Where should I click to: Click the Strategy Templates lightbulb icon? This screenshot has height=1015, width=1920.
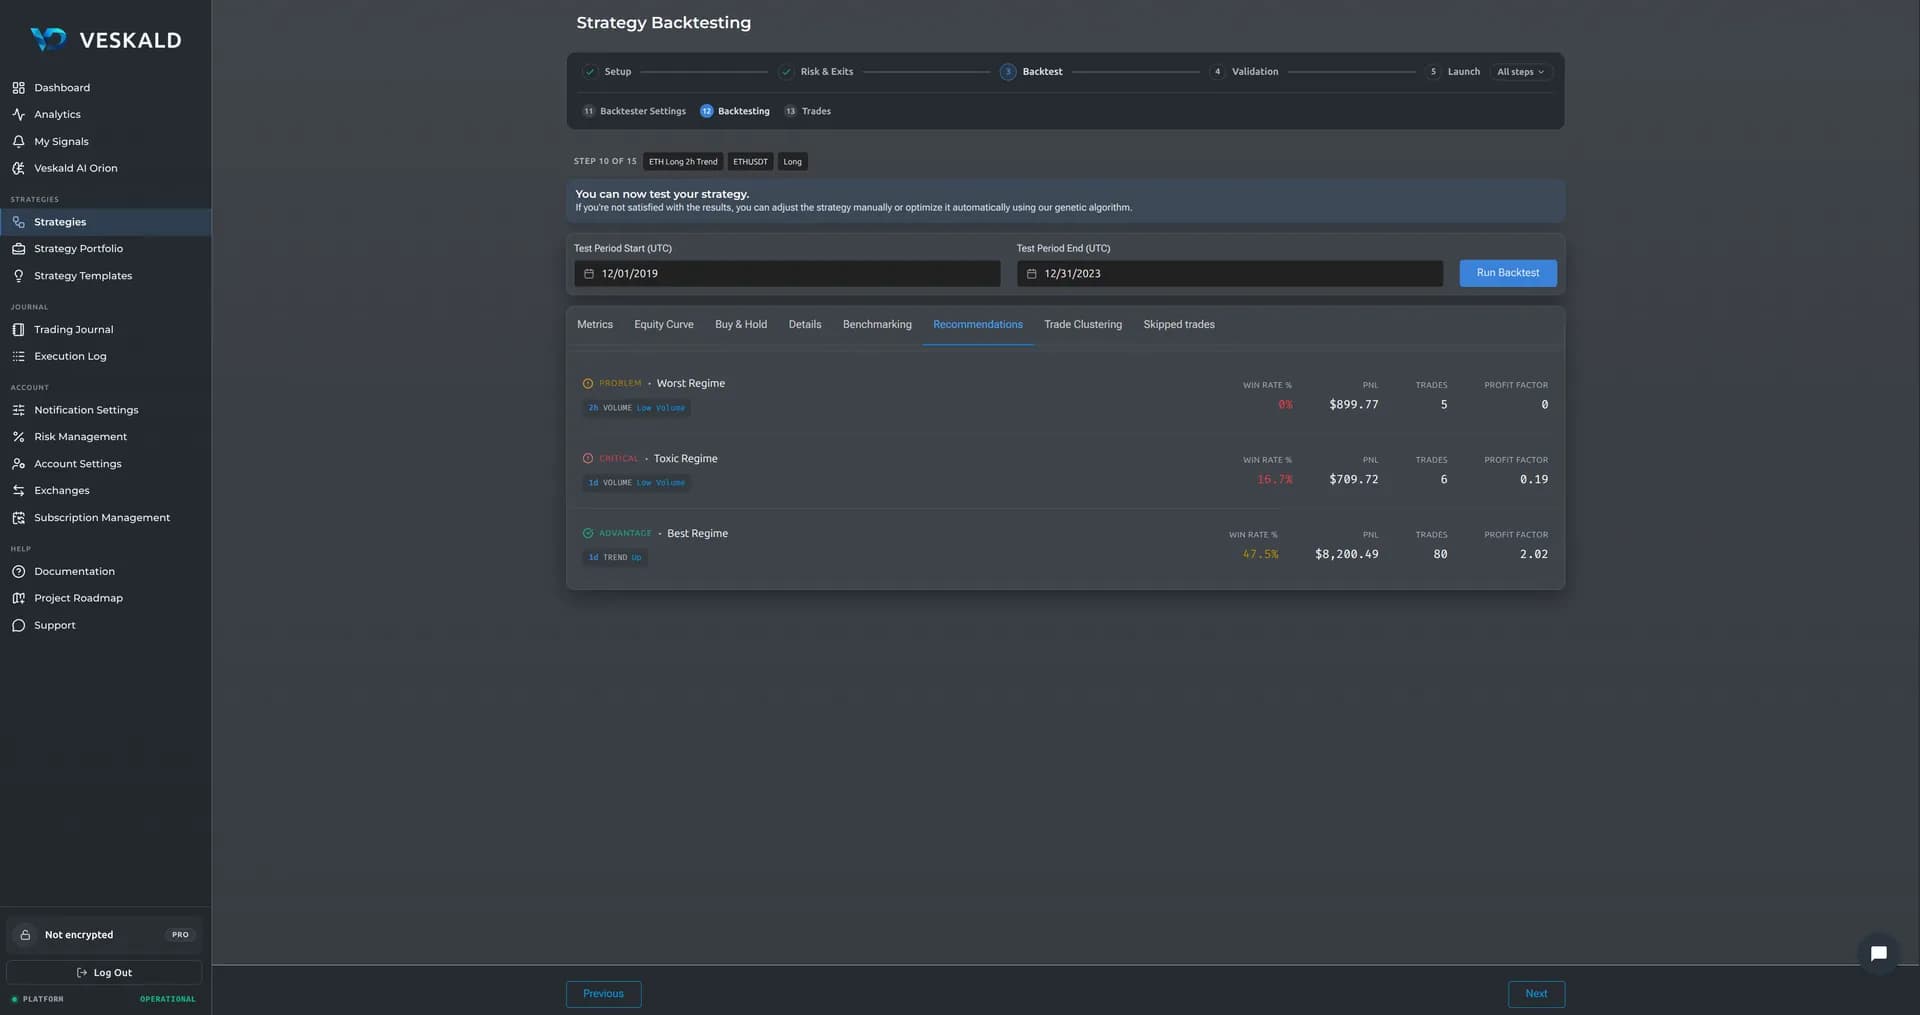point(18,276)
